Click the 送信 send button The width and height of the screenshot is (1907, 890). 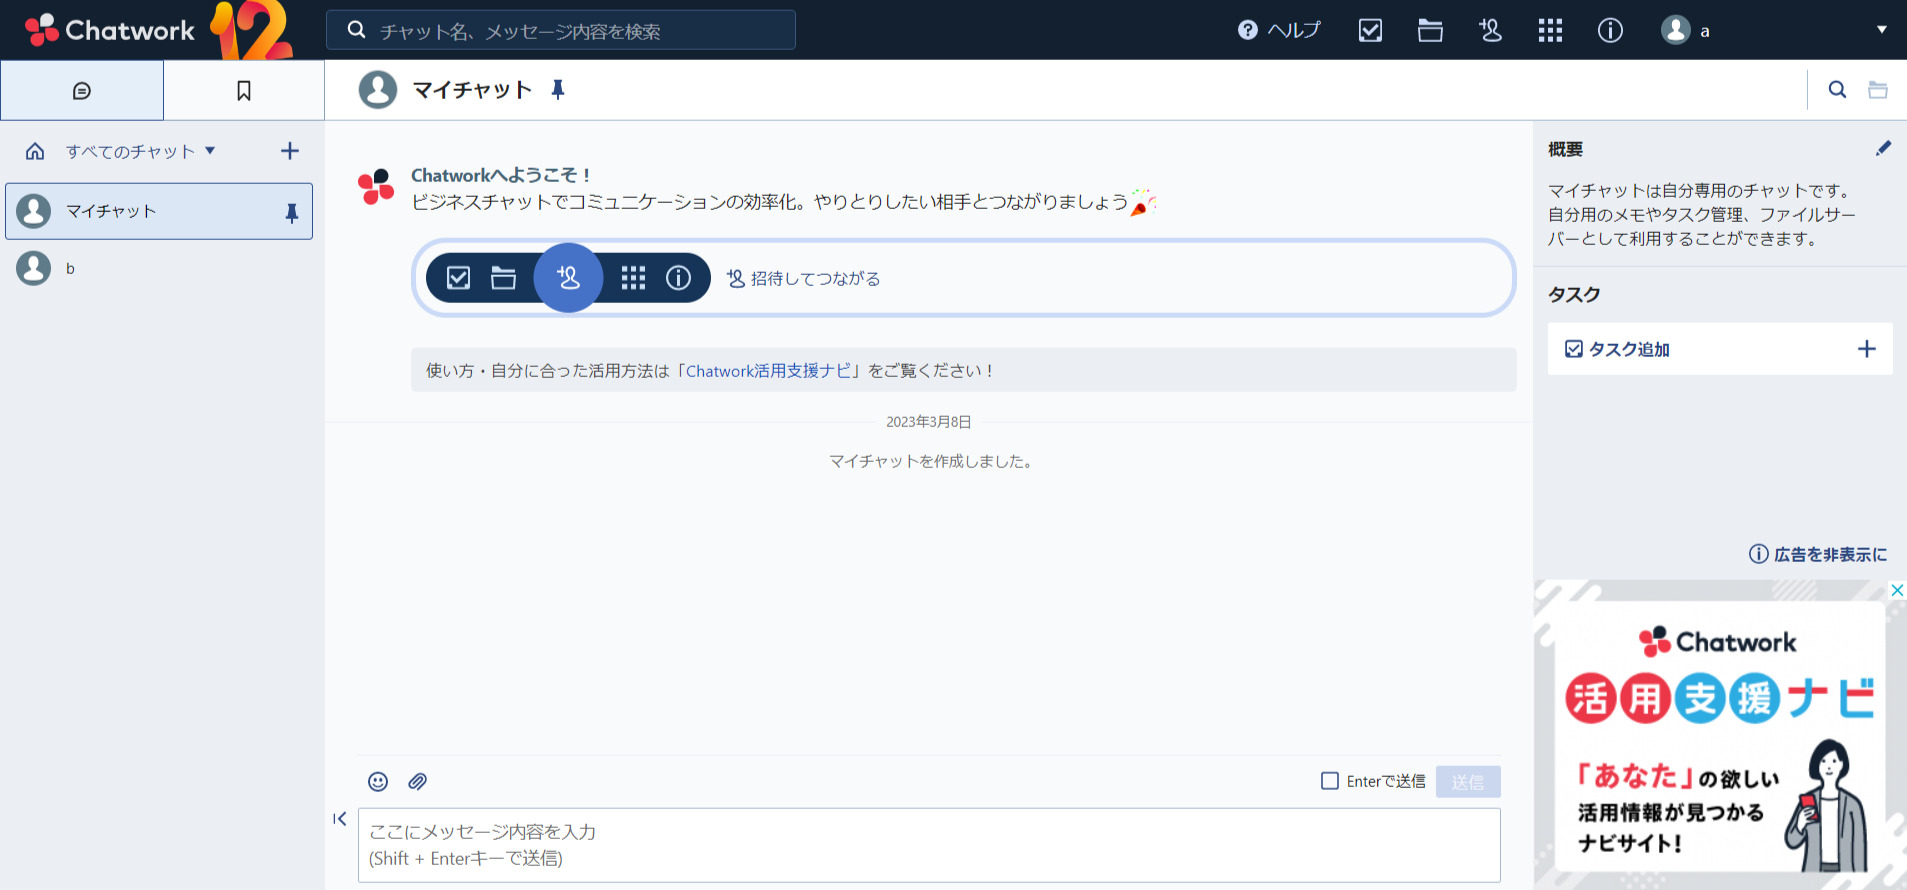click(x=1468, y=782)
